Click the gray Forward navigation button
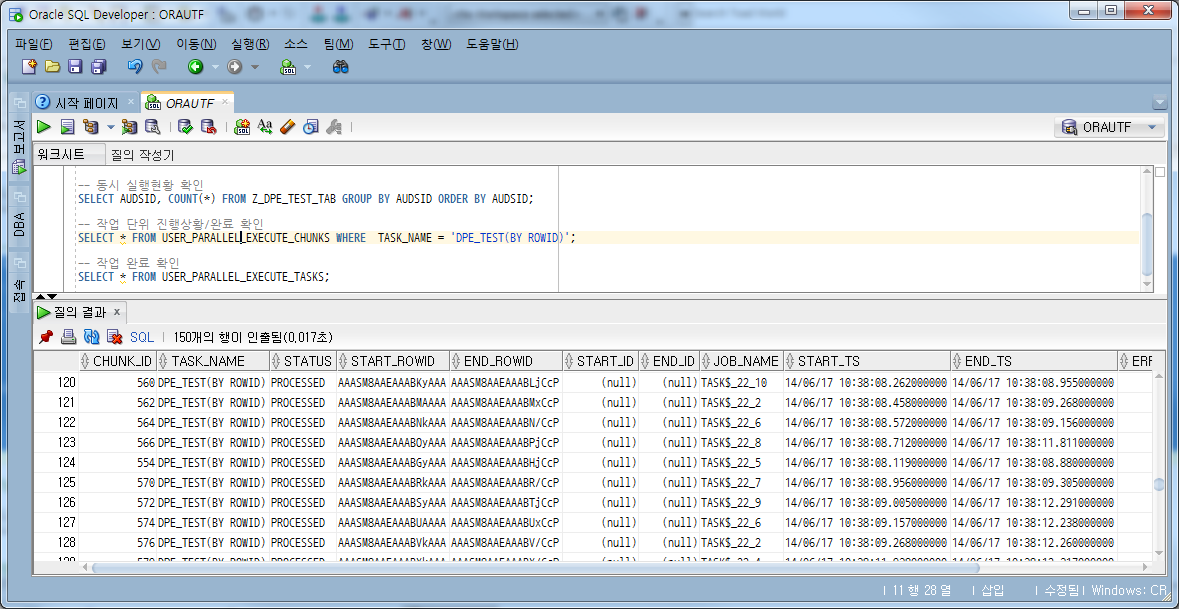The width and height of the screenshot is (1179, 609). 235,67
